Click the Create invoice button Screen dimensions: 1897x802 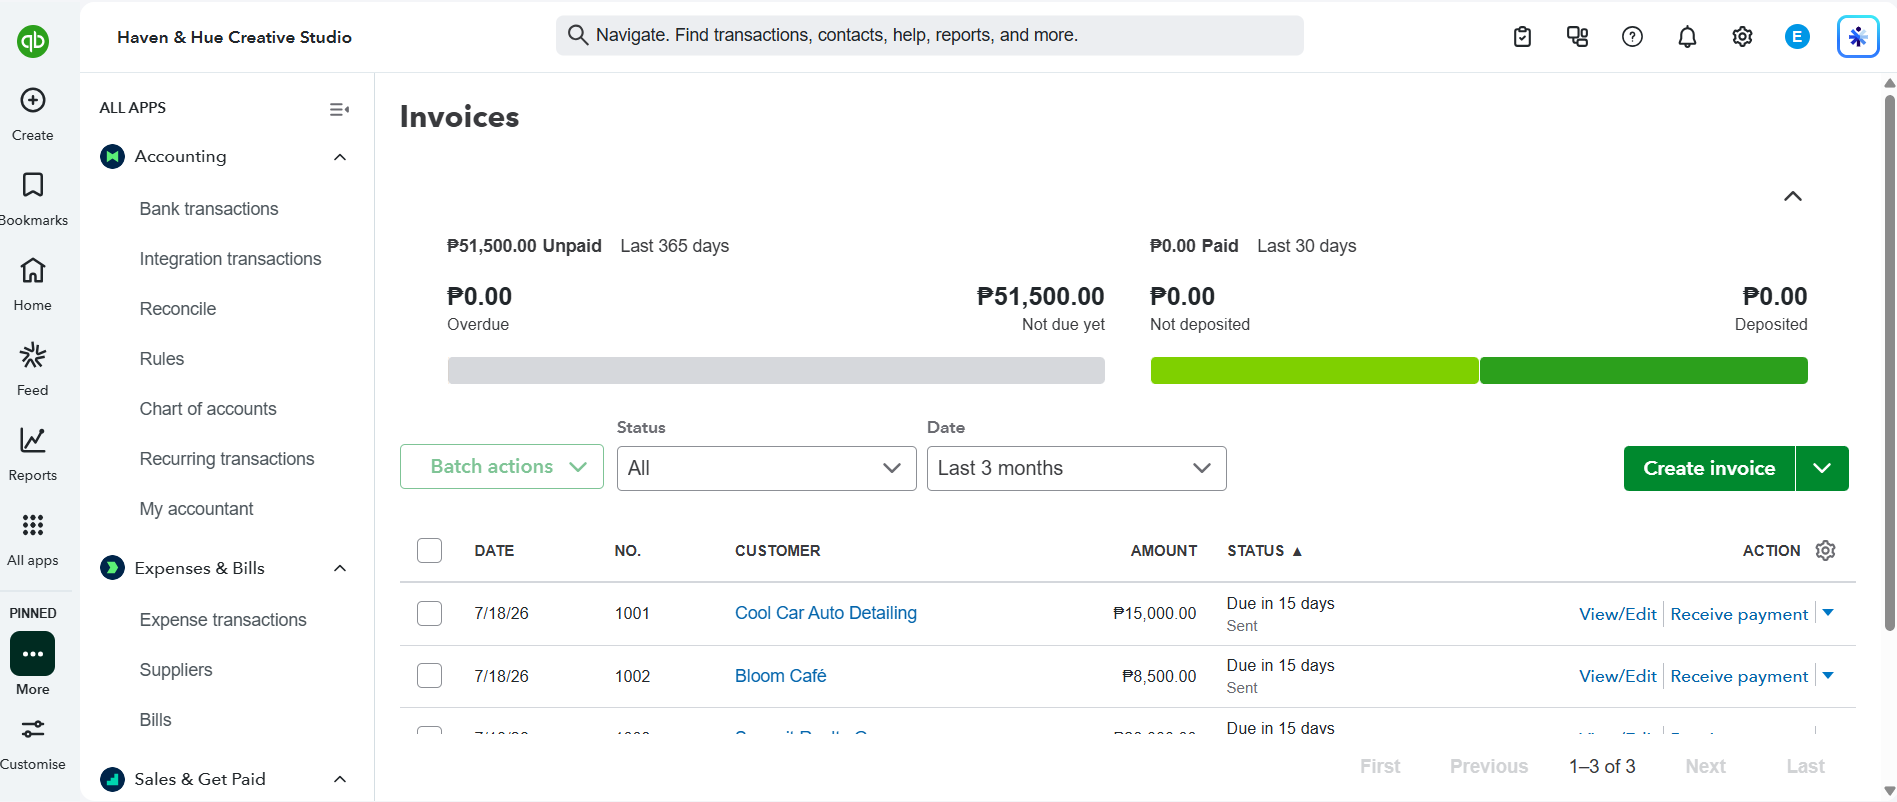click(x=1709, y=468)
